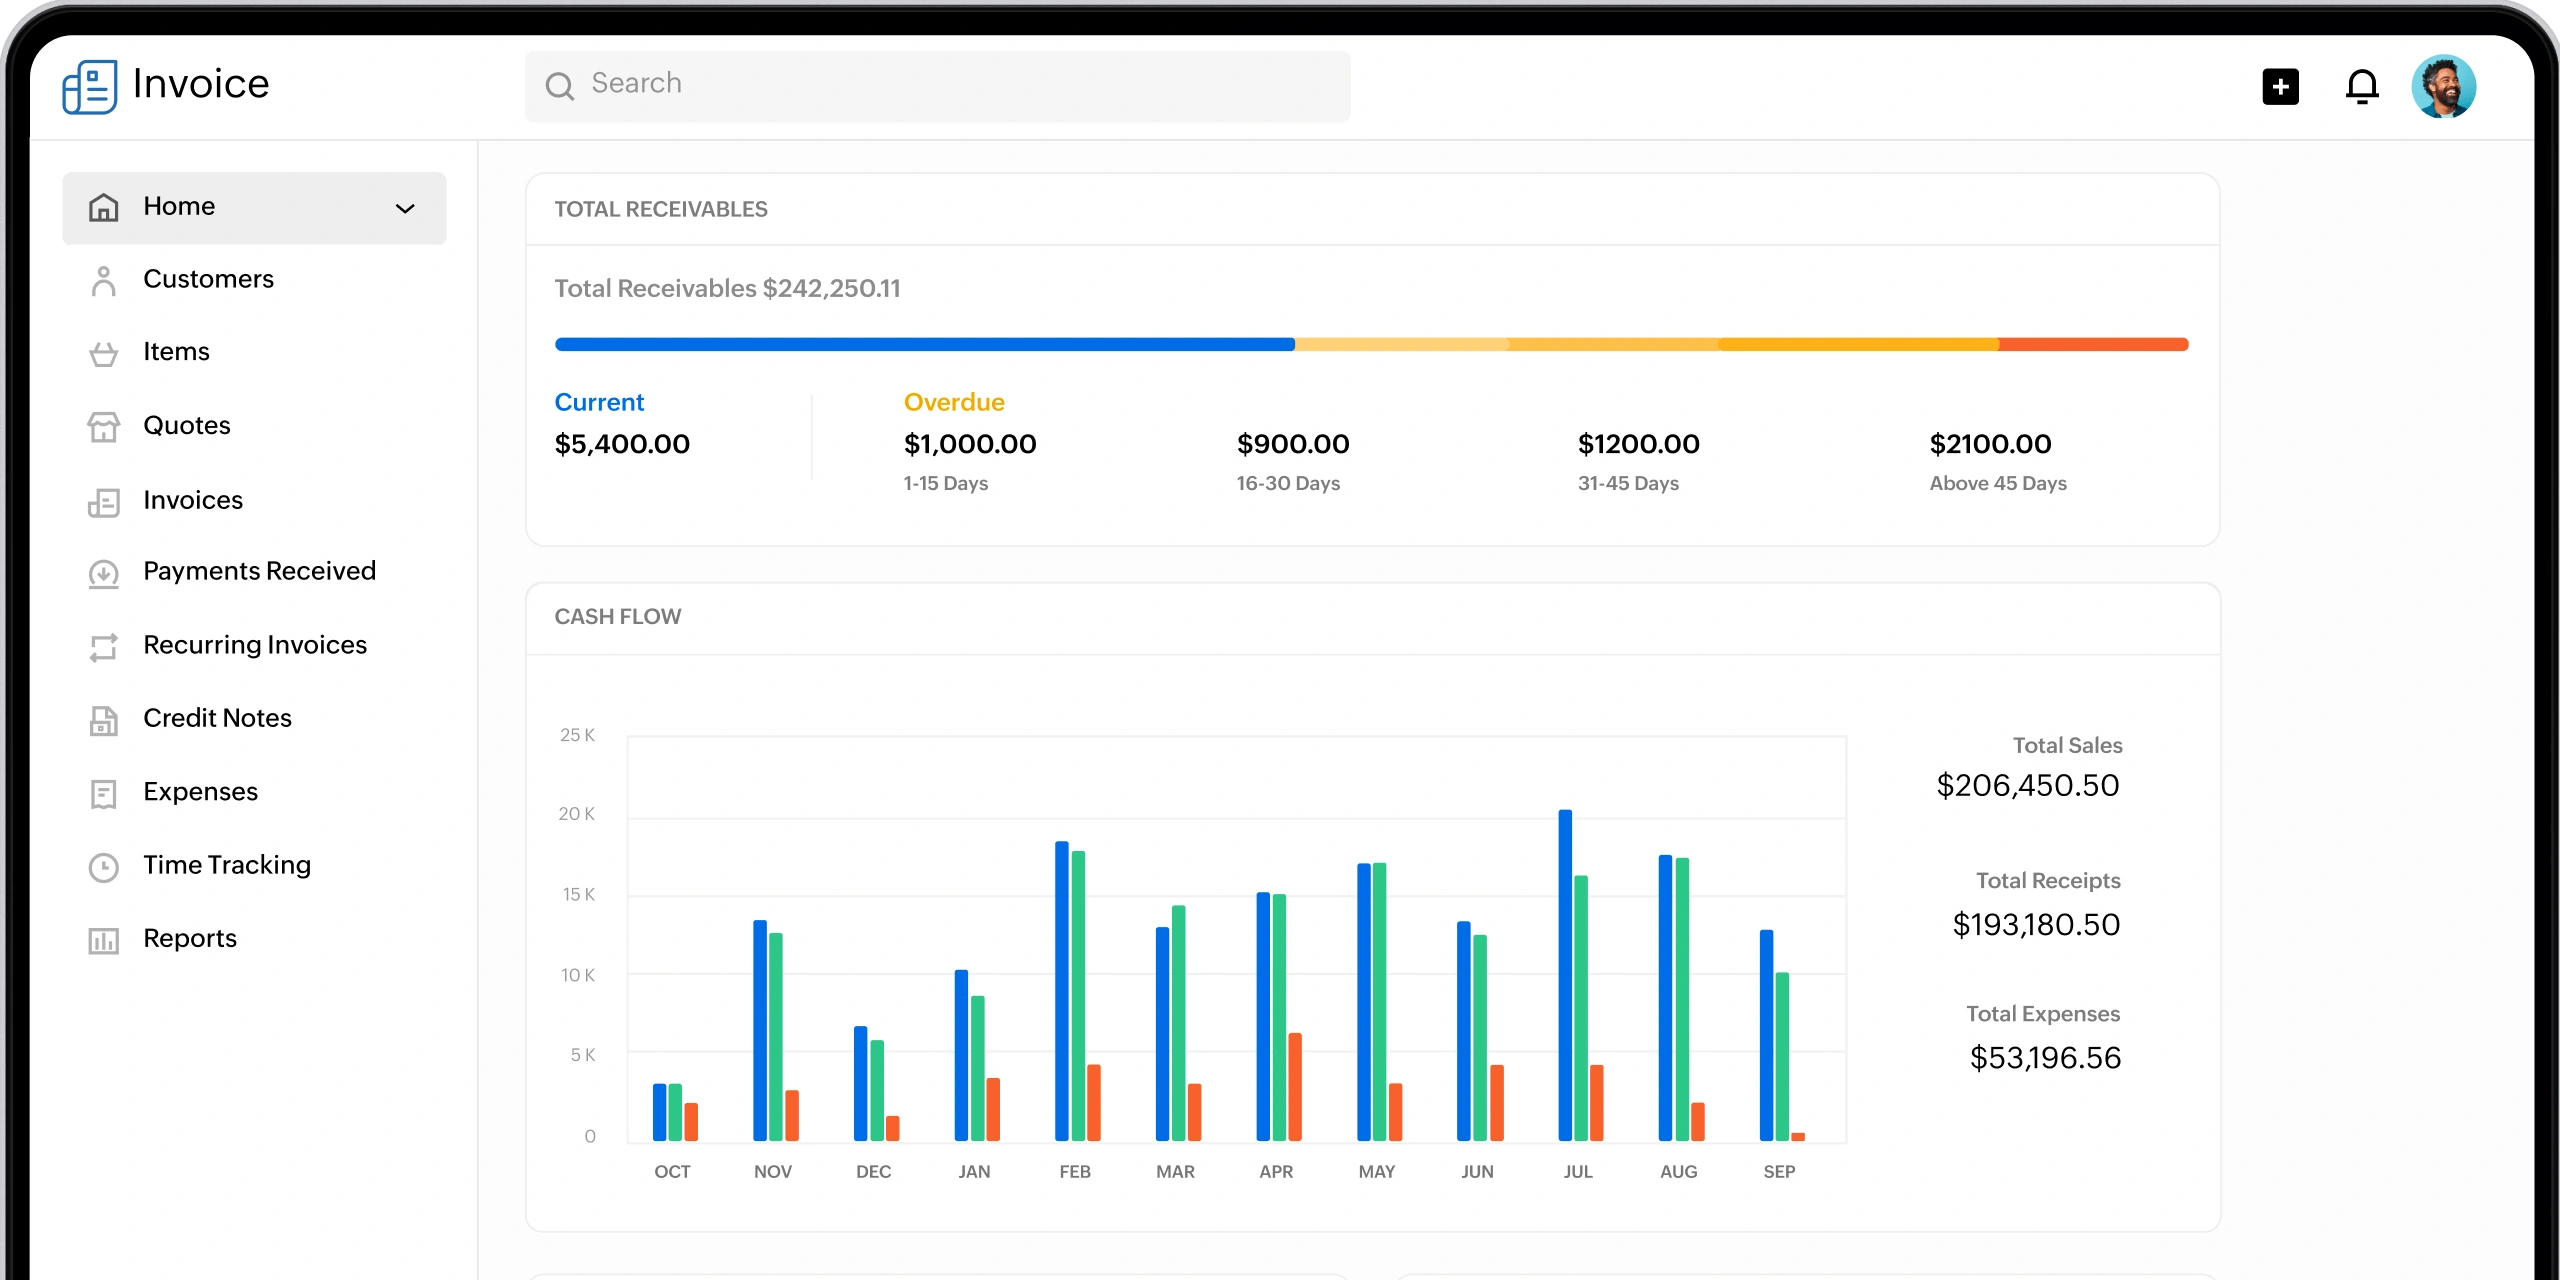Click the quick create plus button
Image resolution: width=2560 pixels, height=1280 pixels.
(2280, 86)
